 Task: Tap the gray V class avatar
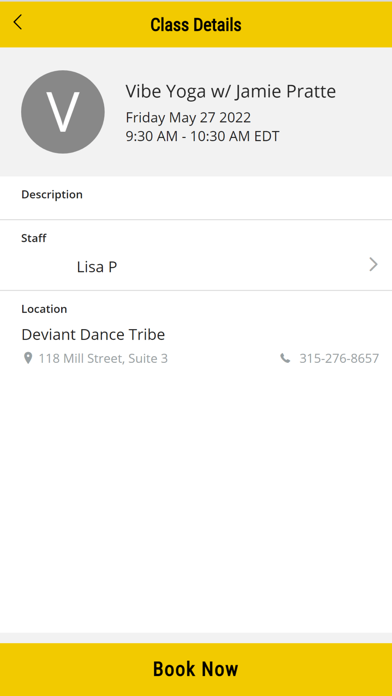[63, 112]
